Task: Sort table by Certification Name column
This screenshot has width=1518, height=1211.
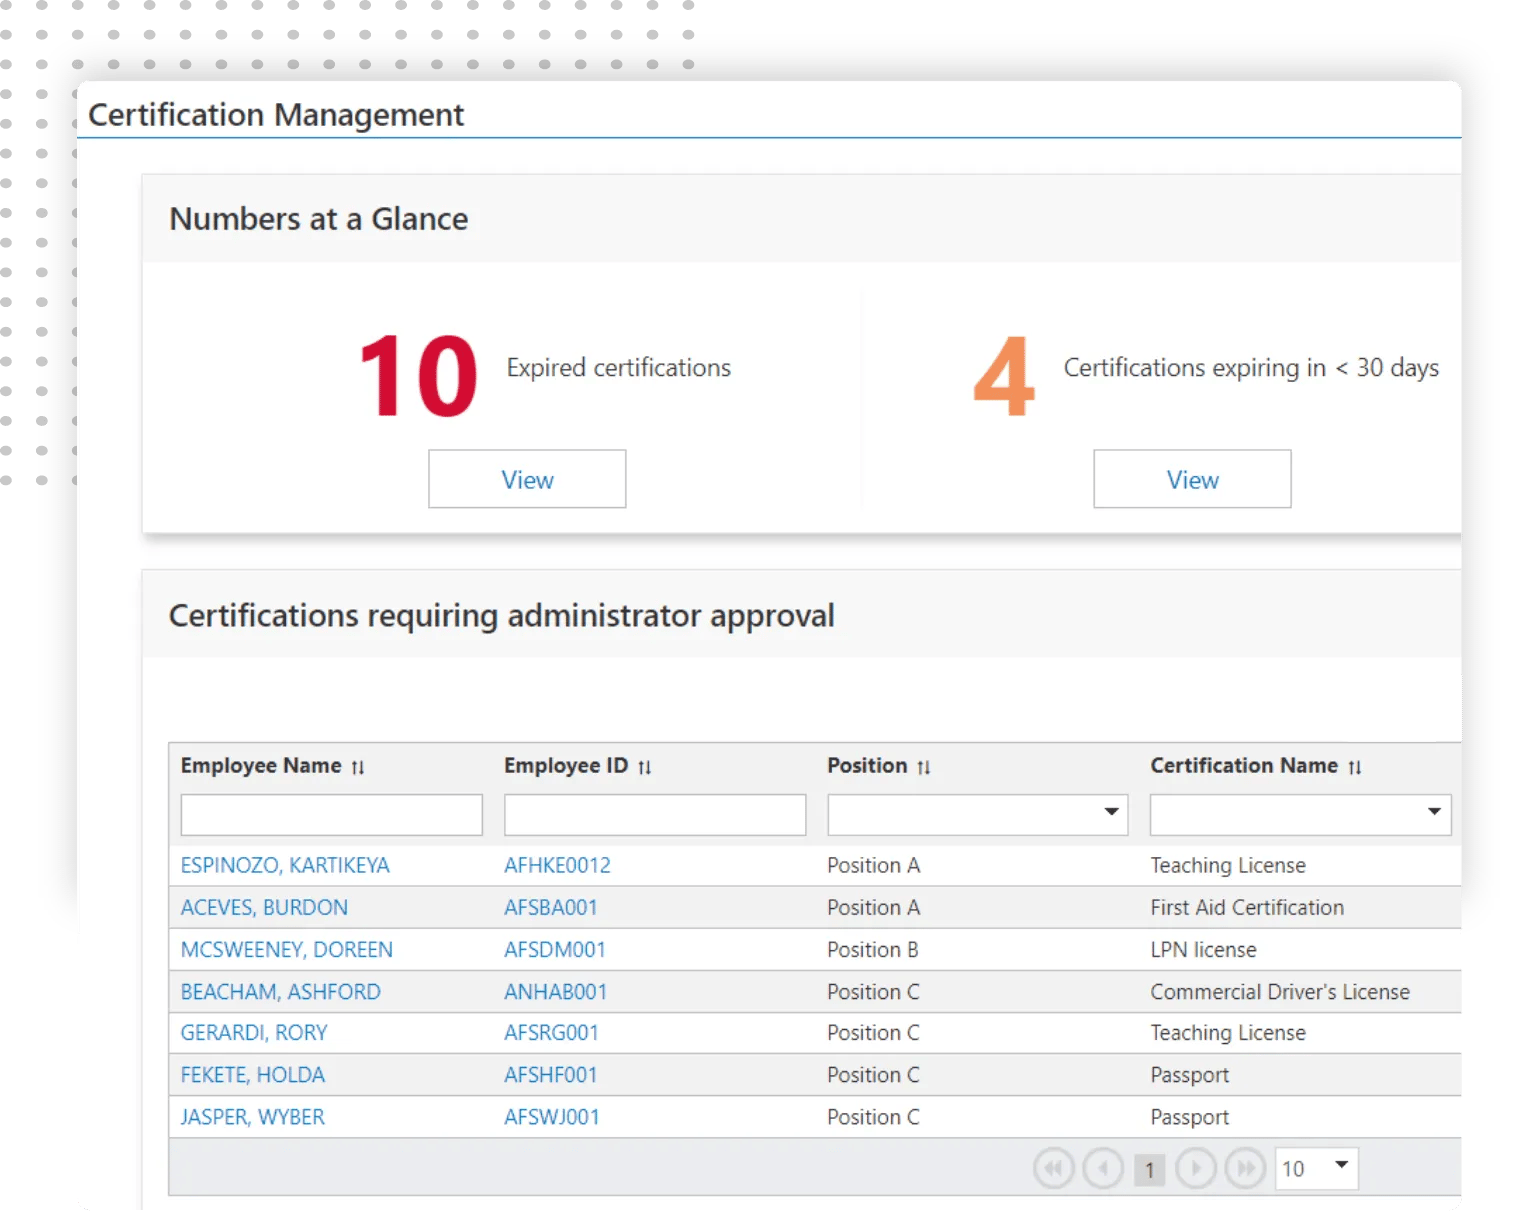Action: pos(1354,767)
